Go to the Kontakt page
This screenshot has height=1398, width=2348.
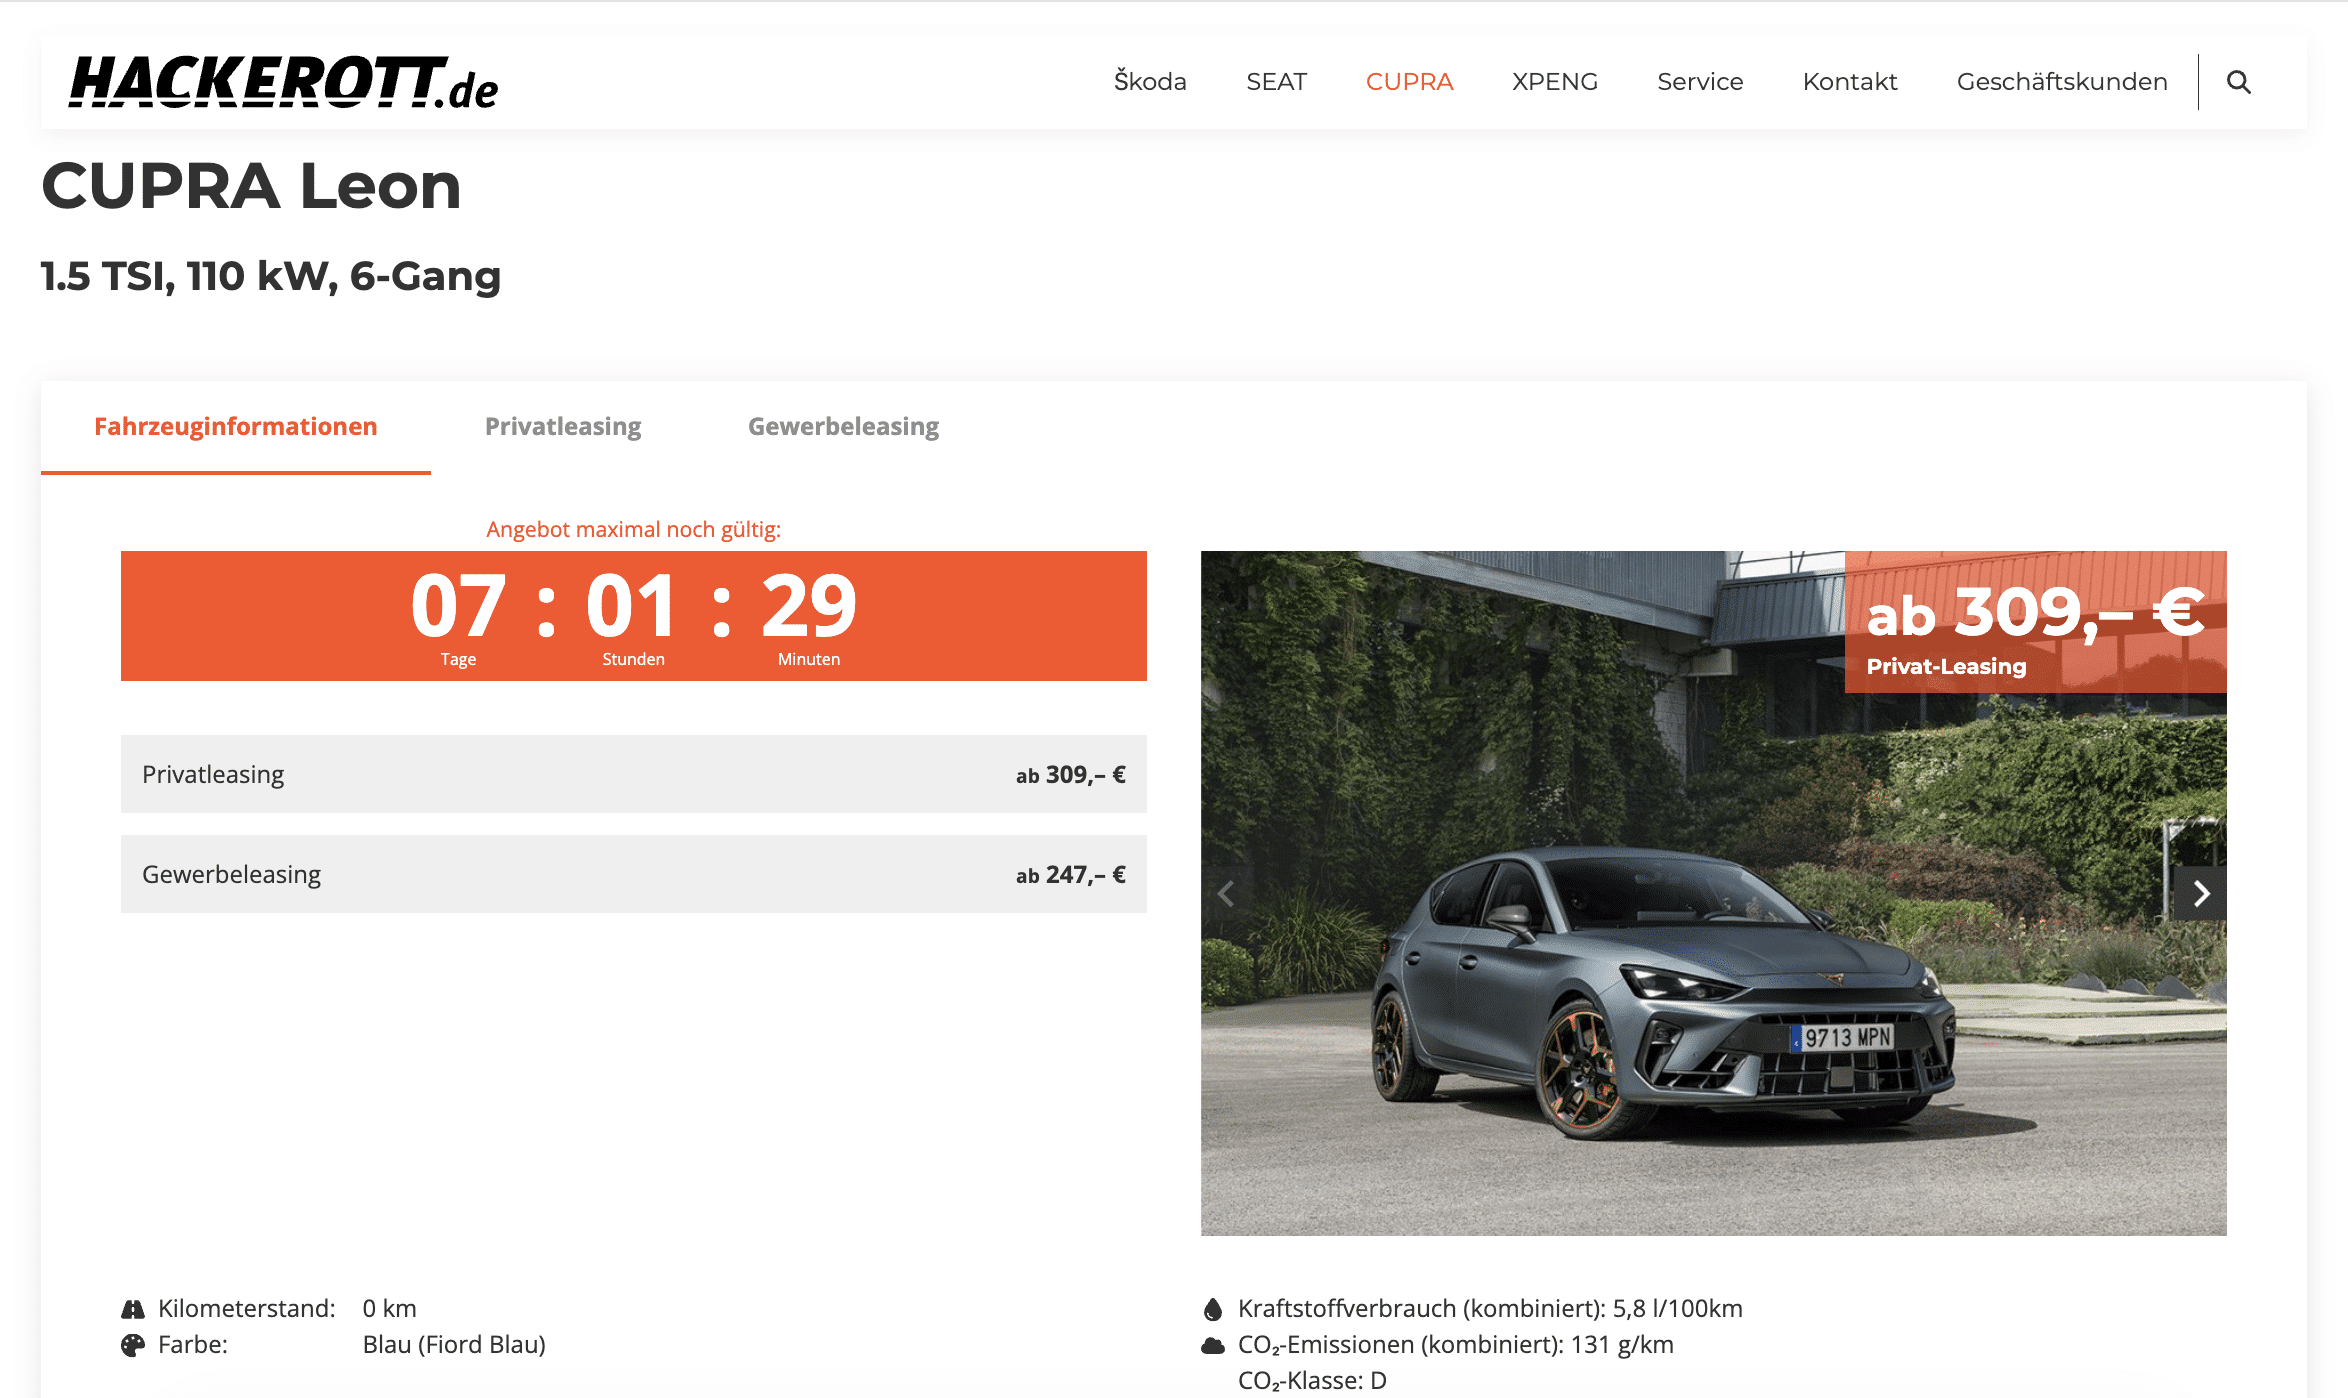(x=1849, y=82)
